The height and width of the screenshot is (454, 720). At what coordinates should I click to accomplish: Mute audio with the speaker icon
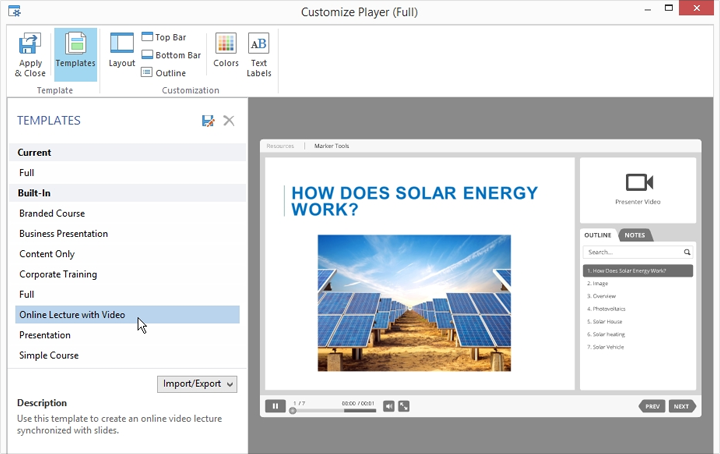(x=388, y=406)
